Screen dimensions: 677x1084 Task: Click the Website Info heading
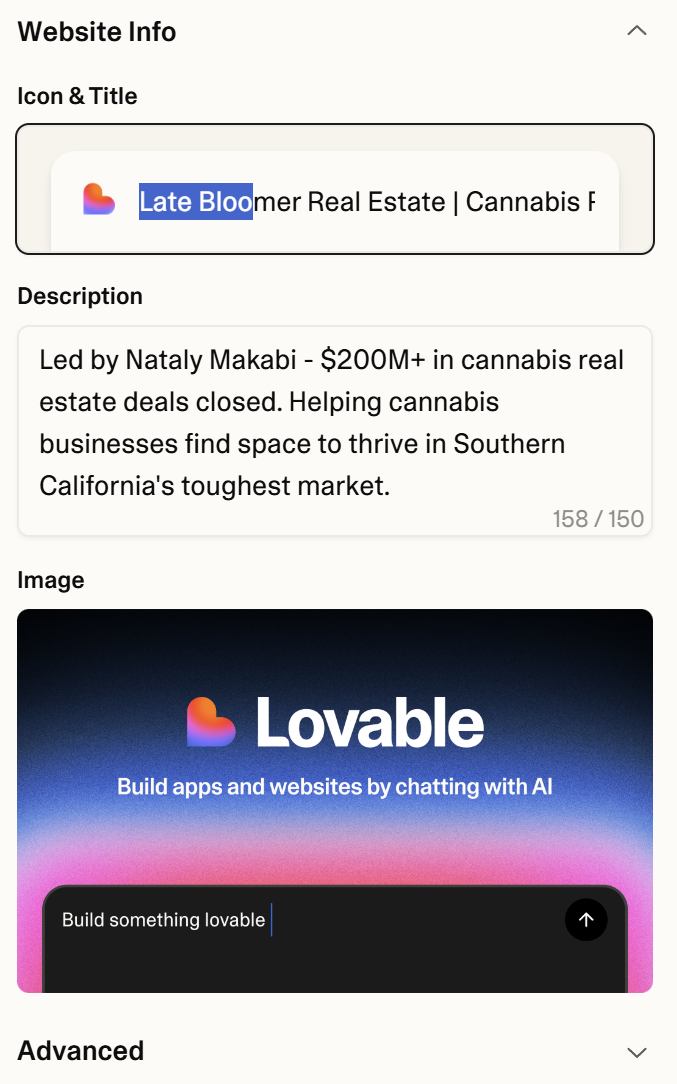coord(97,32)
